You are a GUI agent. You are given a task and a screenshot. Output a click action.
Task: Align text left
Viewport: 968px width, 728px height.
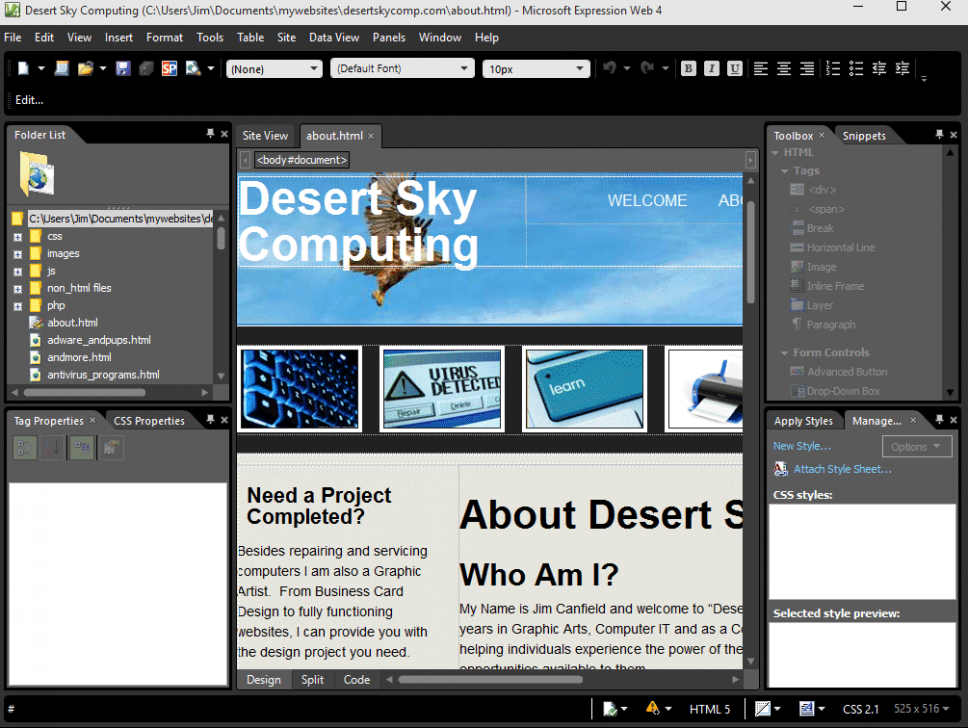tap(761, 69)
